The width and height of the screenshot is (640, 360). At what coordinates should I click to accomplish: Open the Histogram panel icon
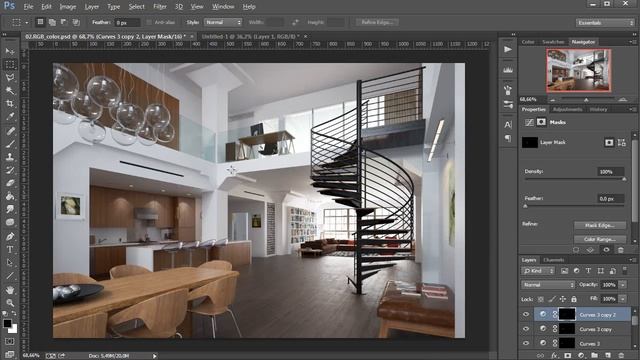click(508, 70)
